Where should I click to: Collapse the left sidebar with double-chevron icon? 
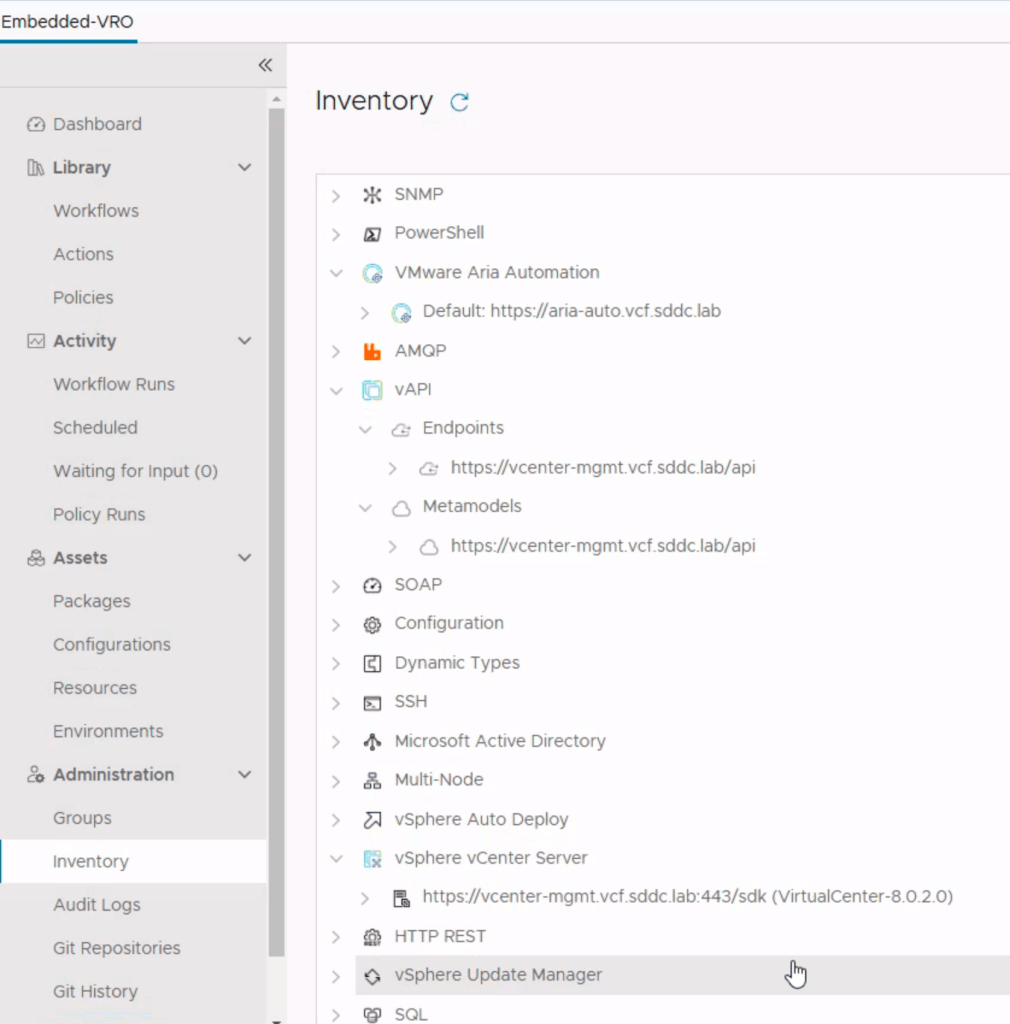pyautogui.click(x=265, y=65)
